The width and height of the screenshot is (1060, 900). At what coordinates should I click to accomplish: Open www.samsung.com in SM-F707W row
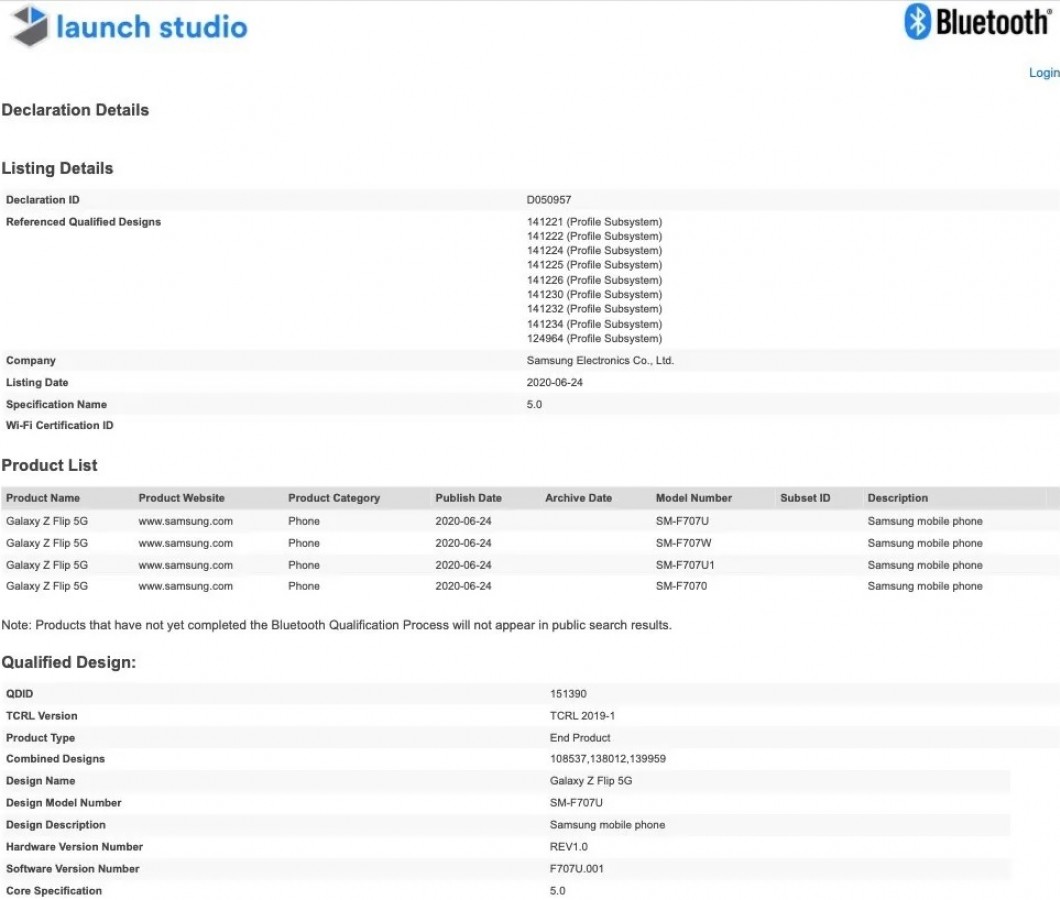[x=185, y=543]
